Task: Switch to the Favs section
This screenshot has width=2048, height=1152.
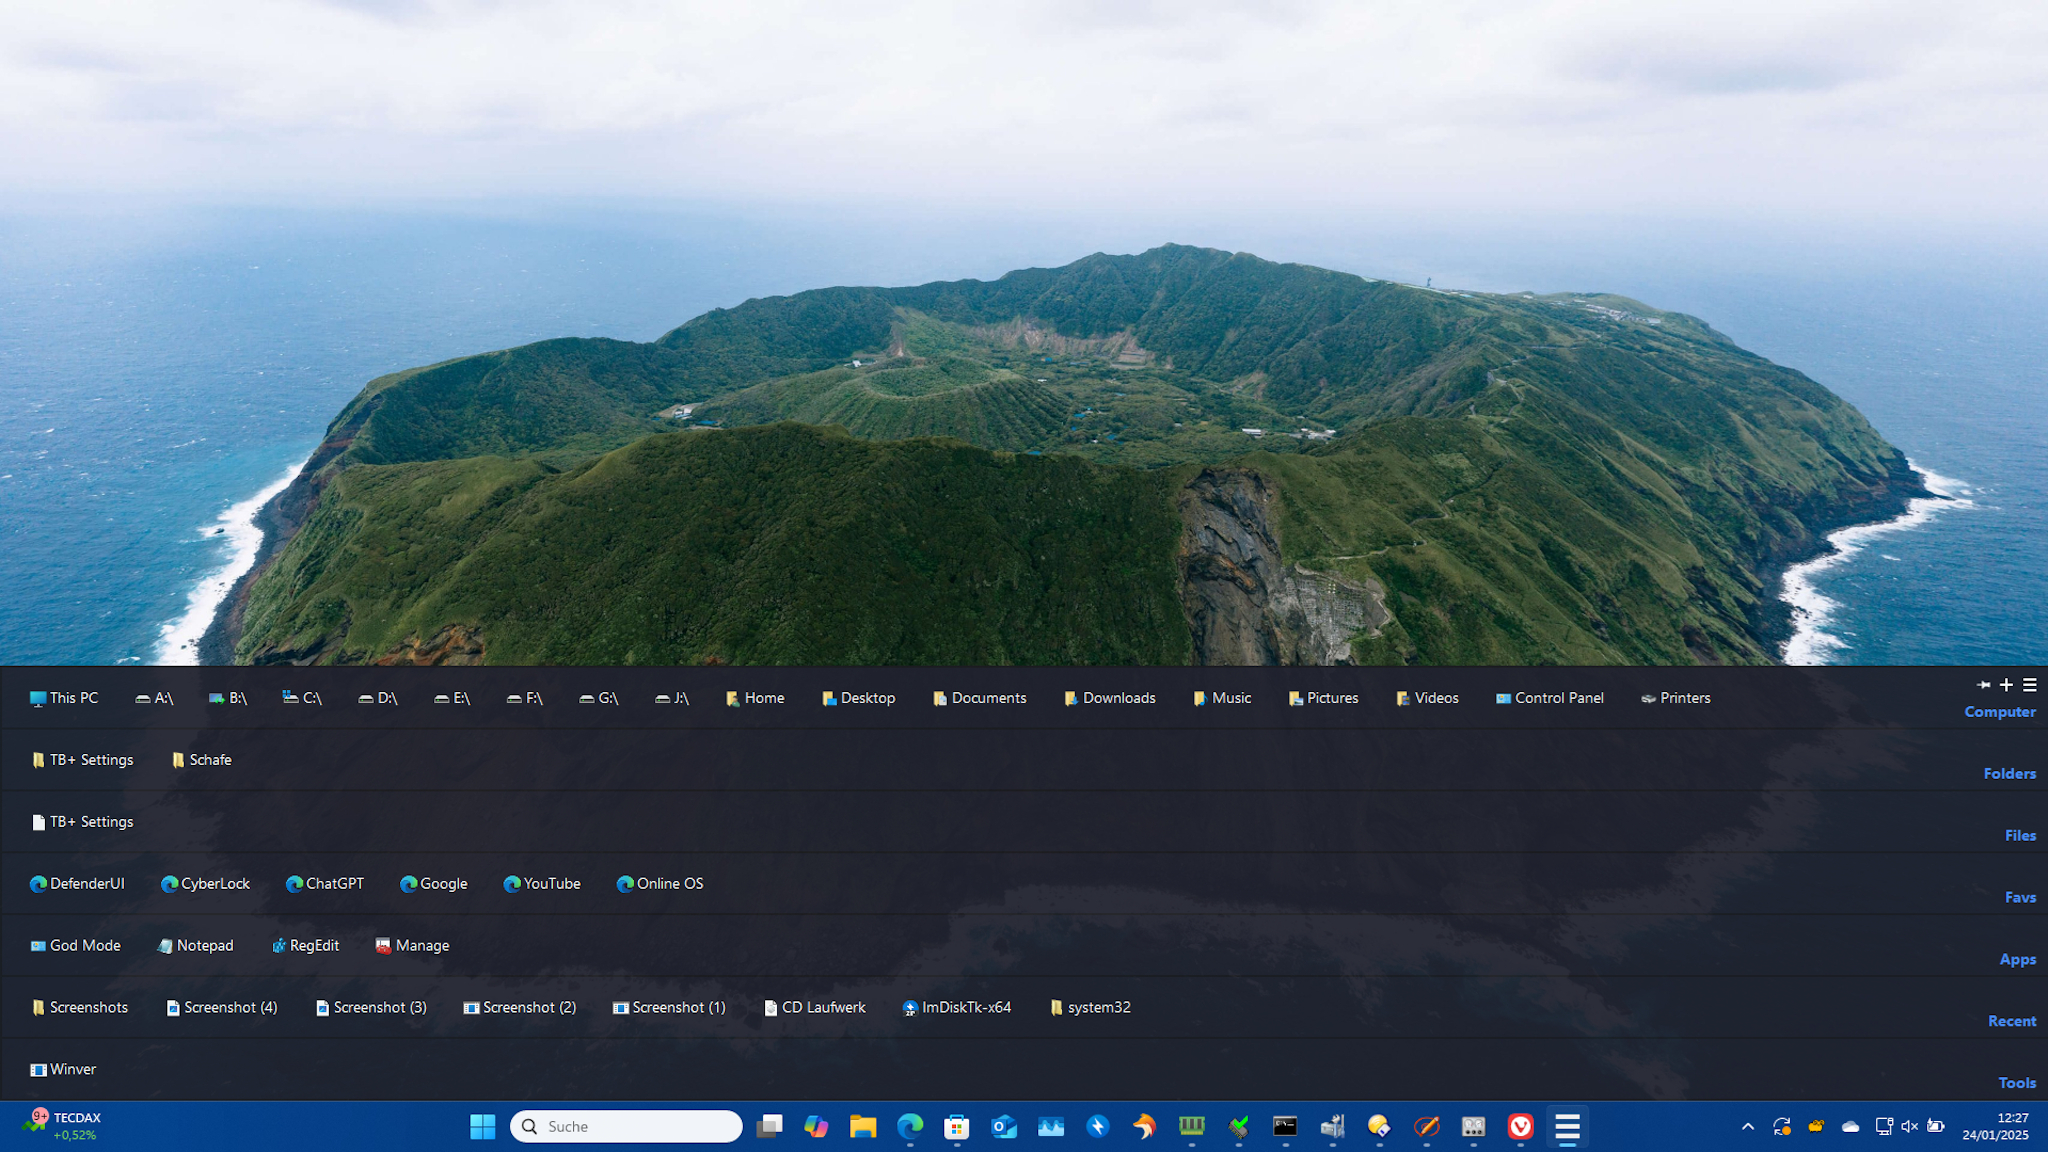Action: [x=2019, y=897]
